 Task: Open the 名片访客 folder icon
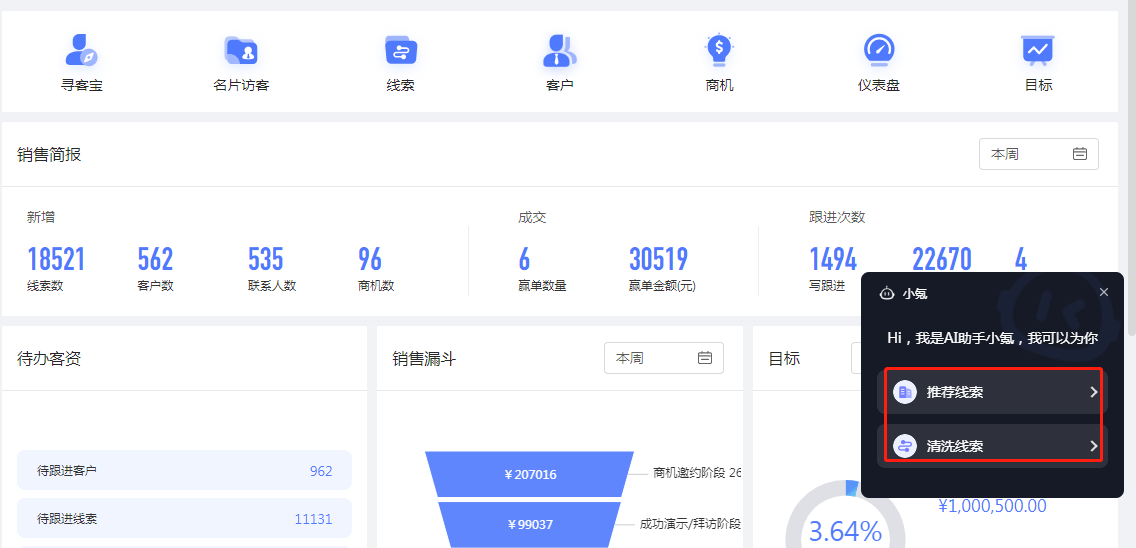tap(241, 51)
